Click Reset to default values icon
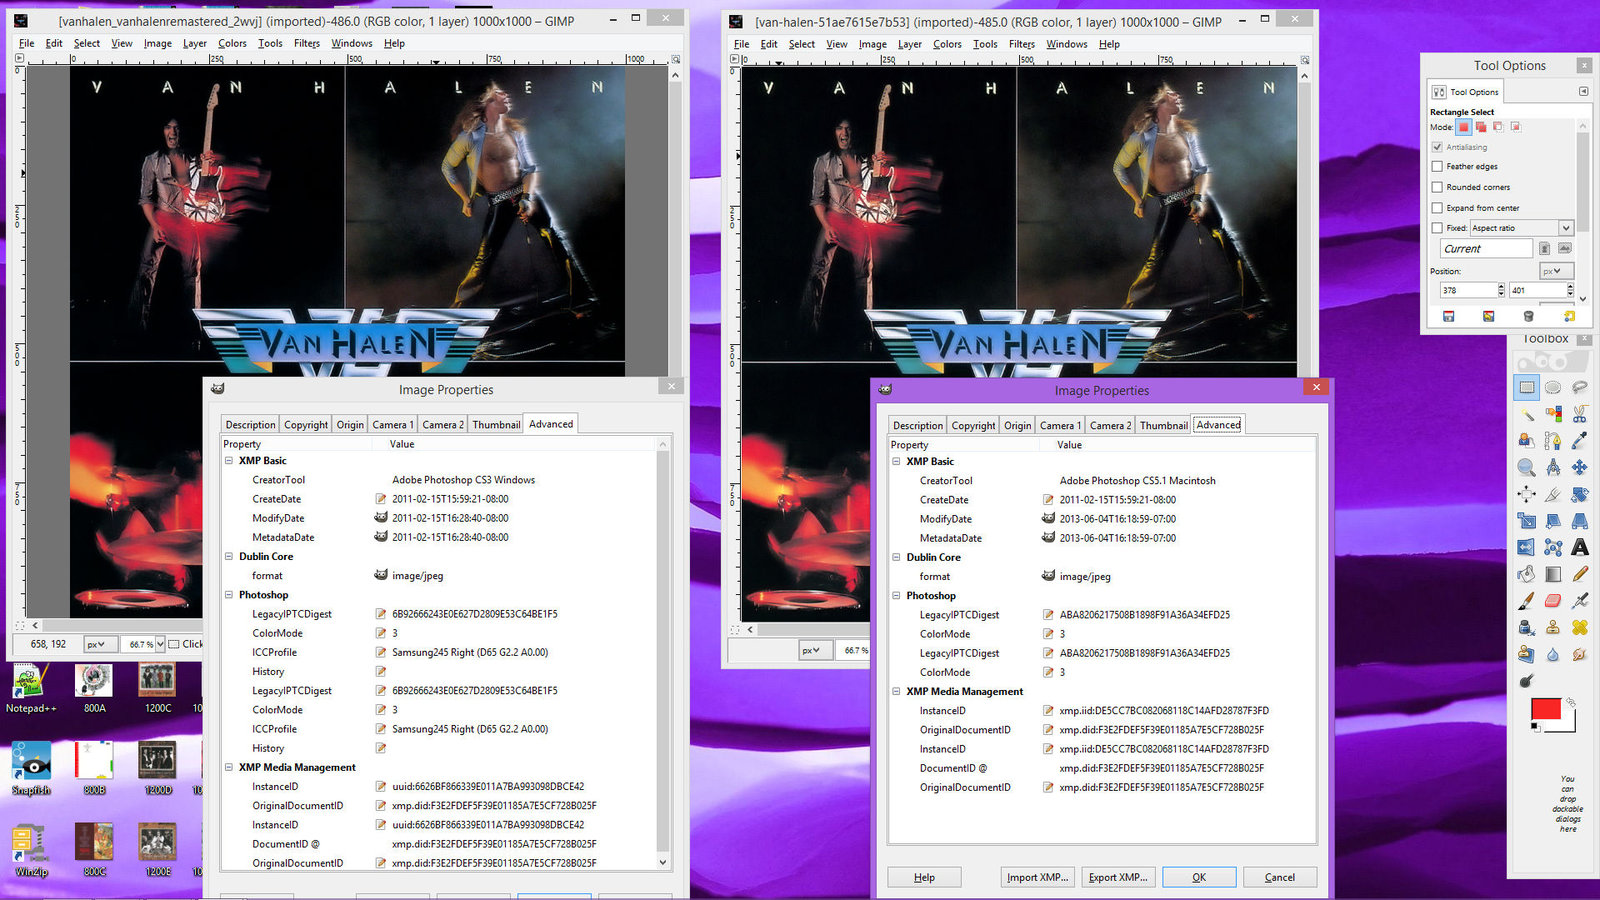 coord(1569,316)
